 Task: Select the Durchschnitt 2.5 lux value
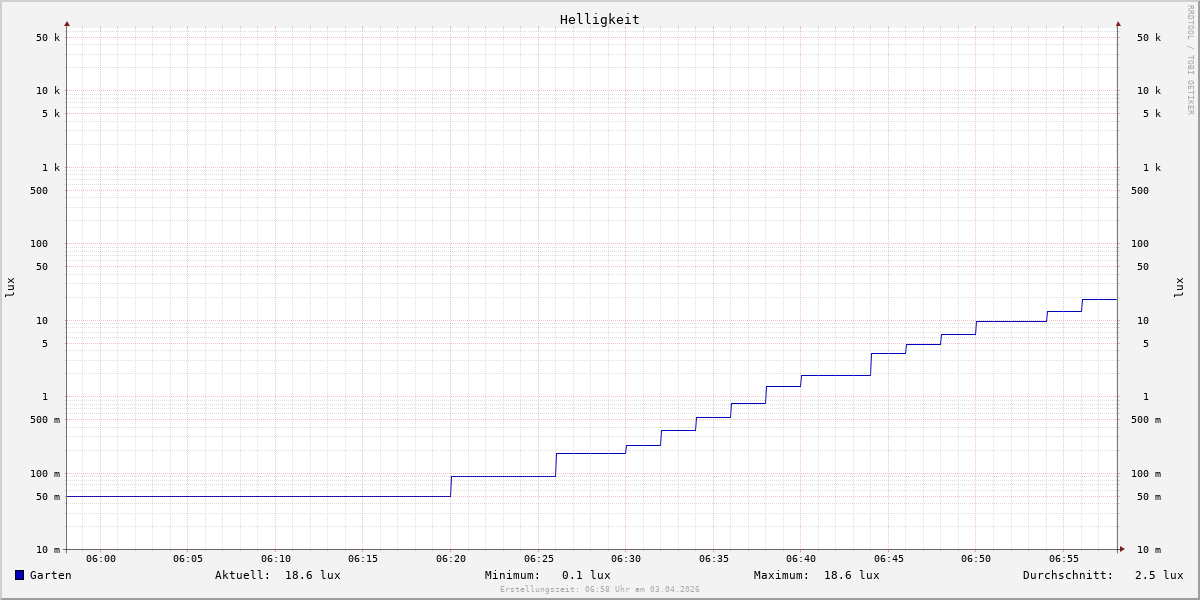(1158, 575)
